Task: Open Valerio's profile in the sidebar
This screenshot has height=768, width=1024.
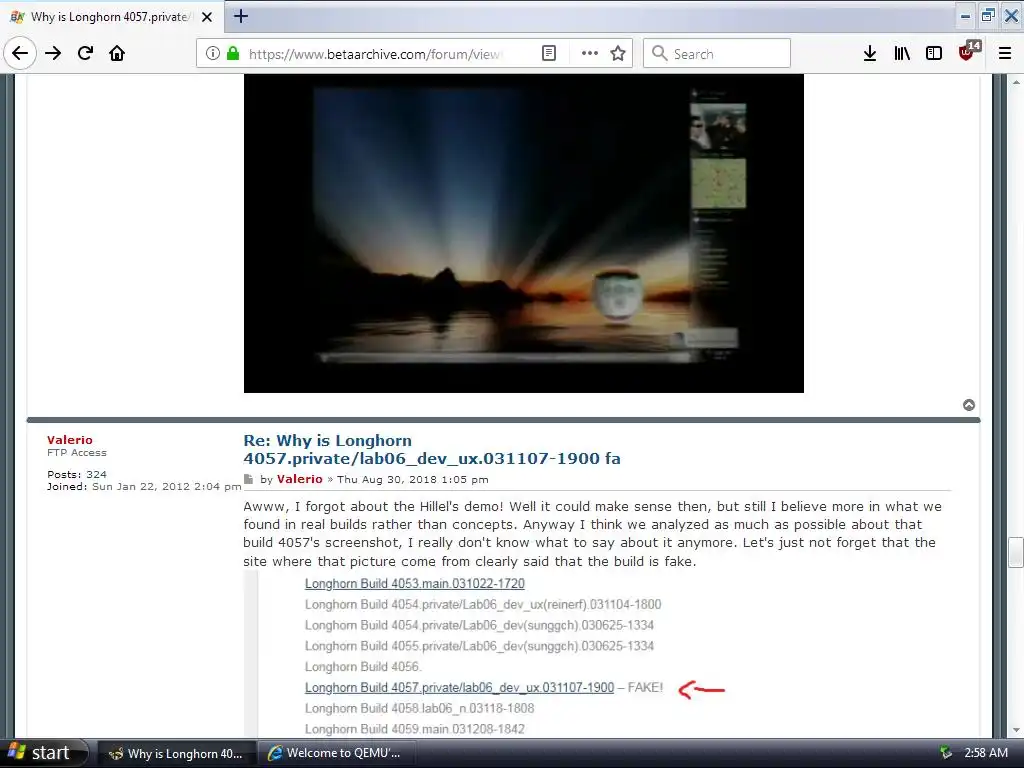Action: pos(70,440)
